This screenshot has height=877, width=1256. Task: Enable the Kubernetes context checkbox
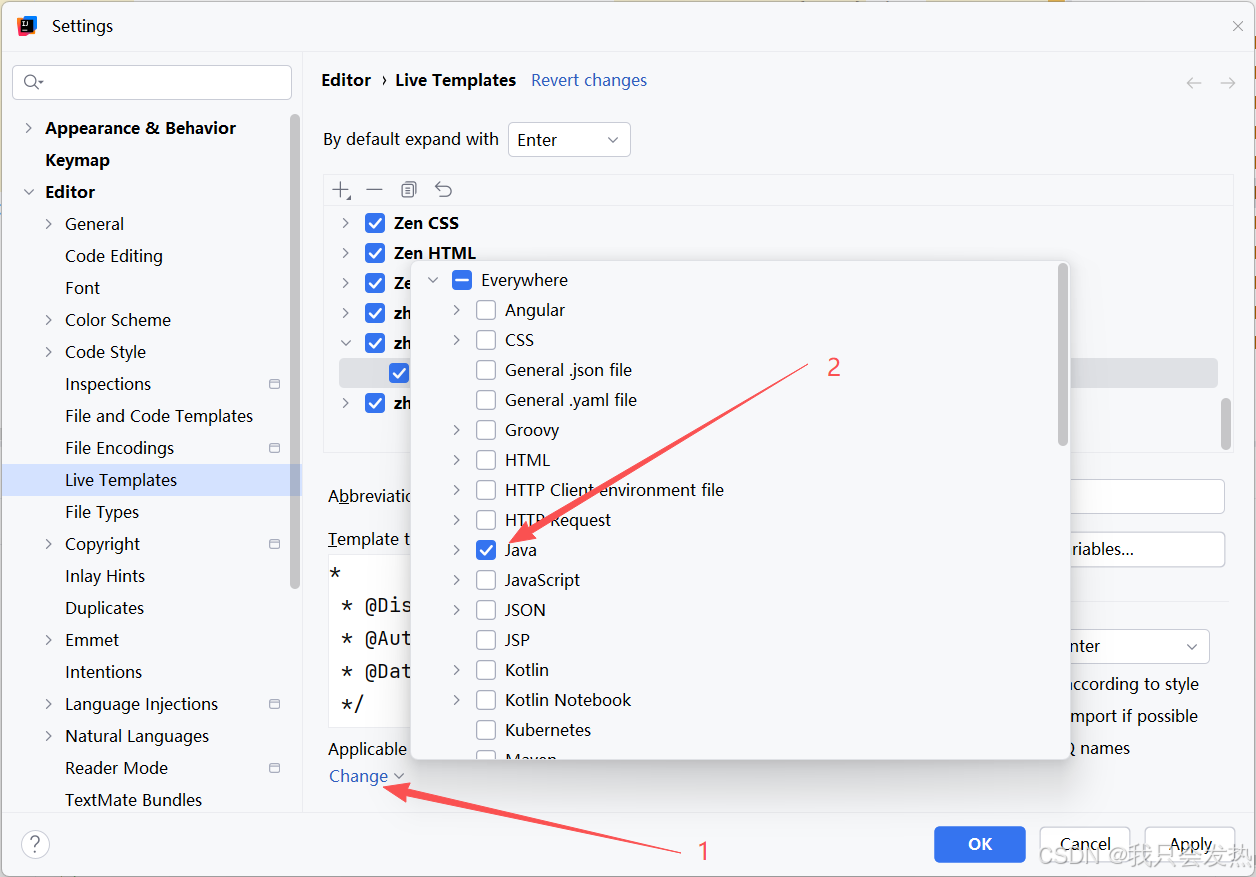click(x=486, y=730)
